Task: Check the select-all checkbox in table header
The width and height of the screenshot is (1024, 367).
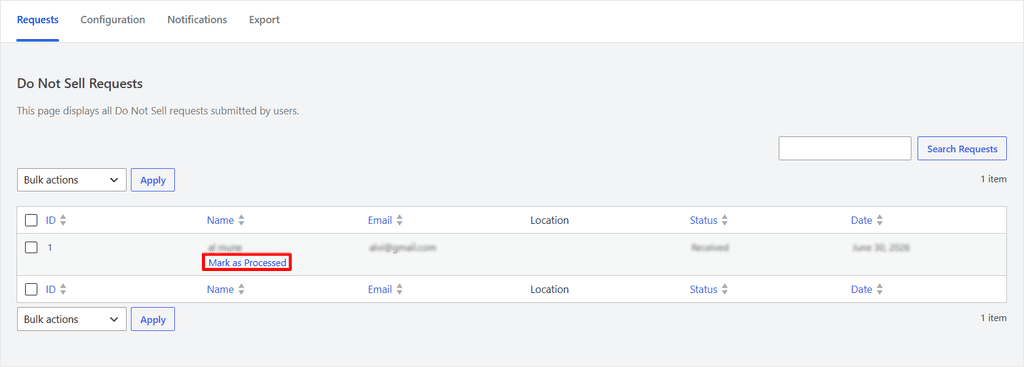Action: click(x=31, y=220)
